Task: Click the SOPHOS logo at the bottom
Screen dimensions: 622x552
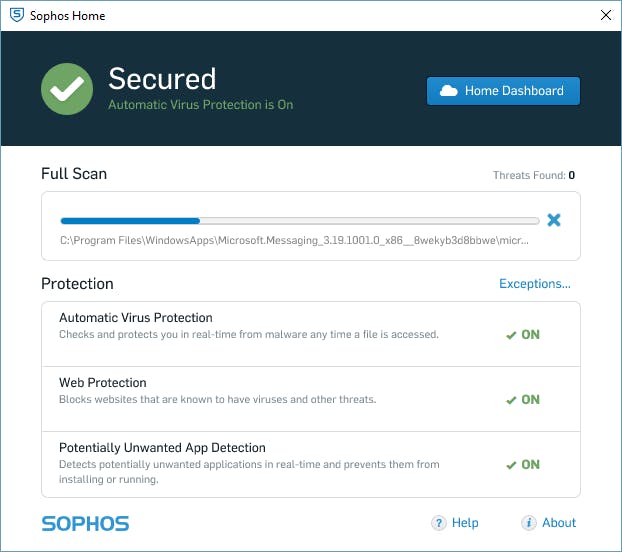Action: [85, 523]
